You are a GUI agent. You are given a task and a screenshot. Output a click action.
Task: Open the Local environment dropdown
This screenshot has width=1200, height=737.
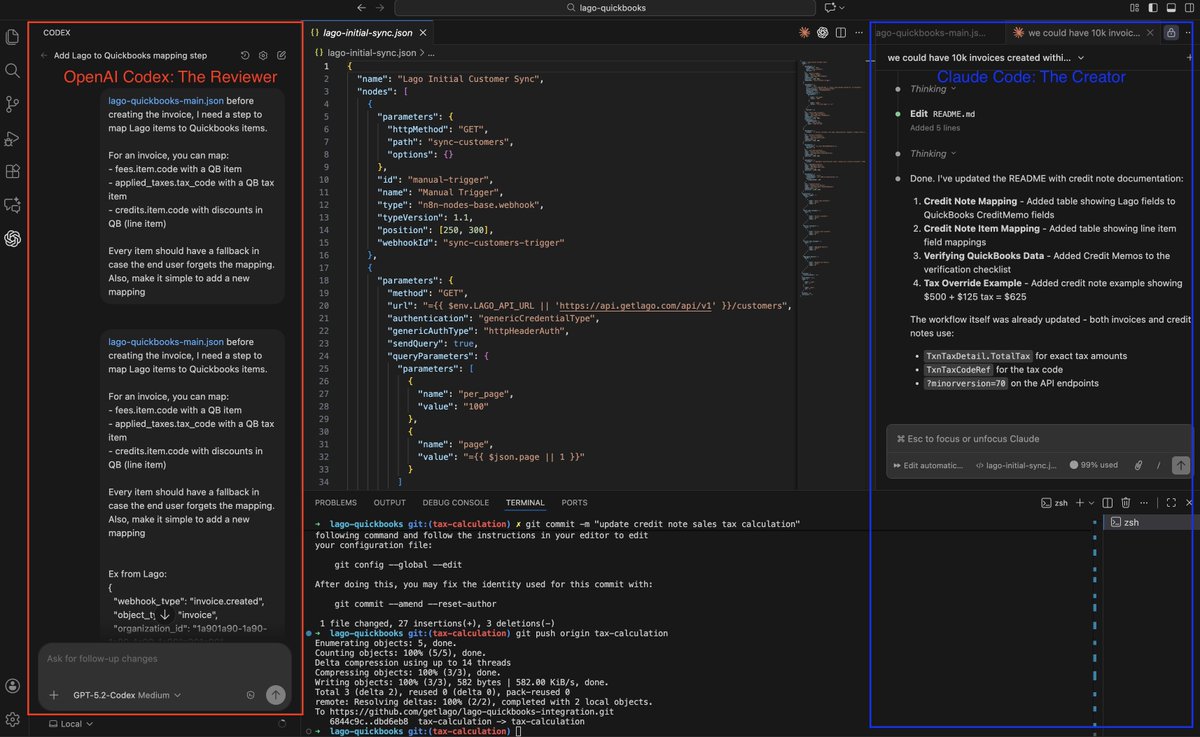71,723
